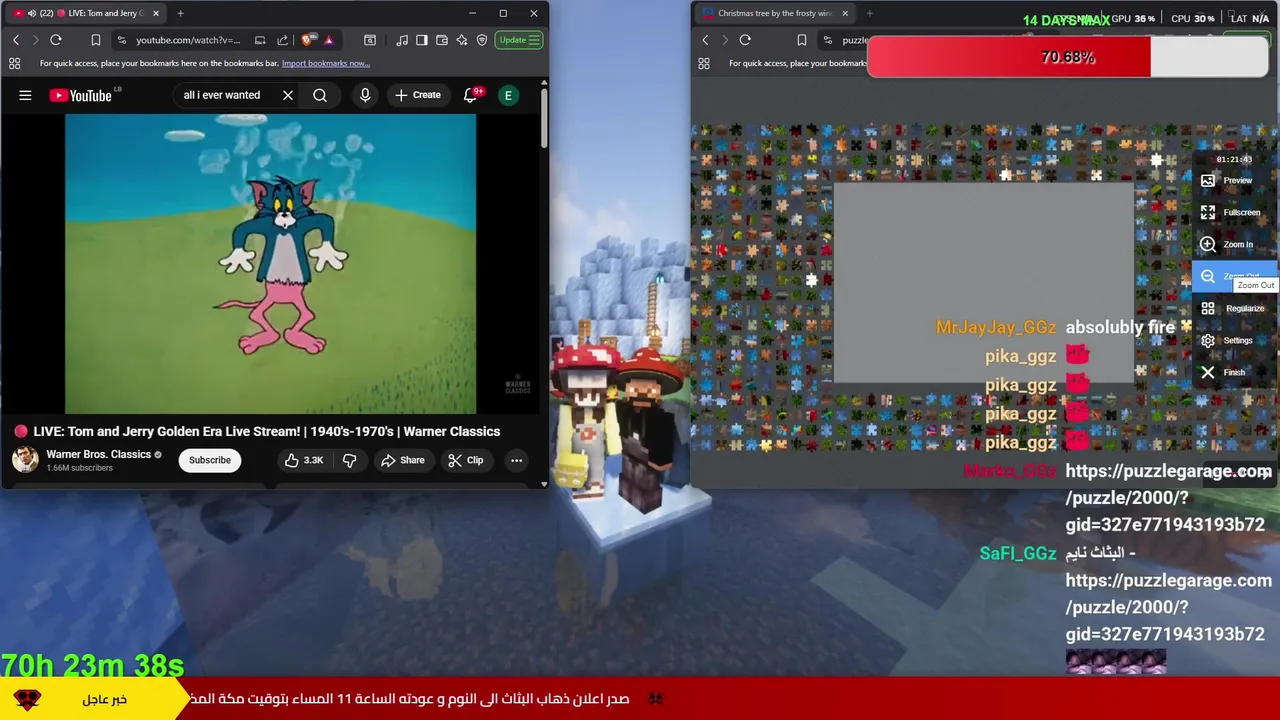Open the music note playlist toolbar icon
The width and height of the screenshot is (1280, 720).
402,40
